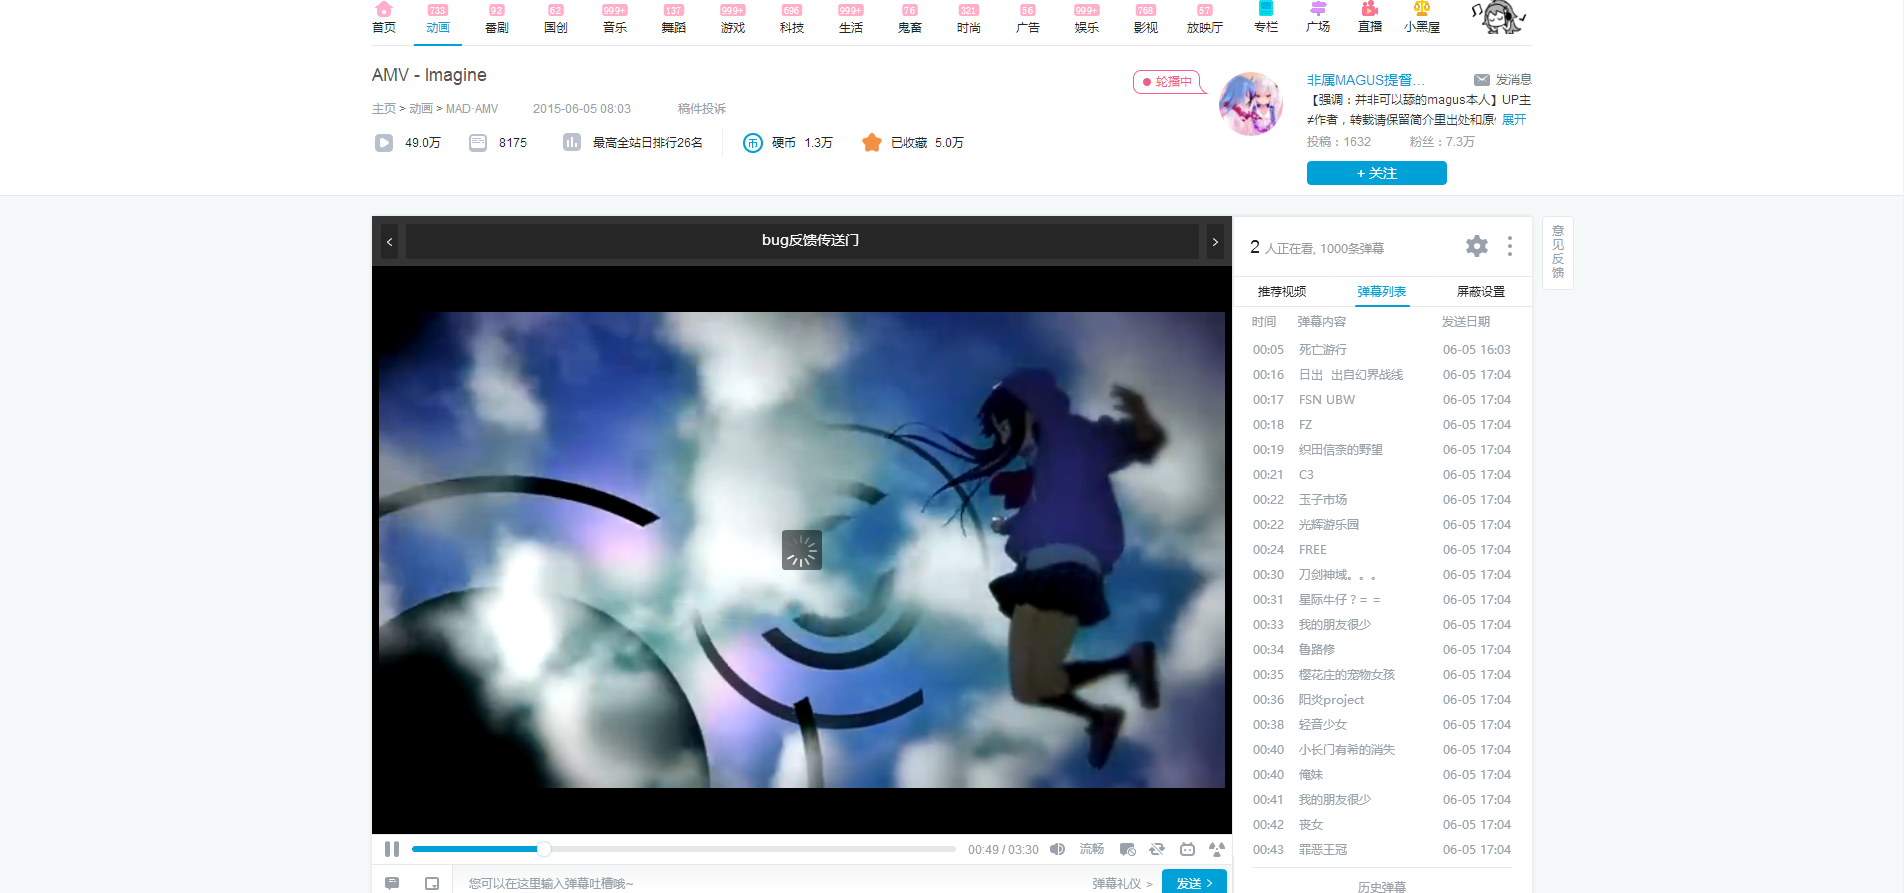The height and width of the screenshot is (893, 1904).
Task: Go to next item with right chevron
Action: [1215, 241]
